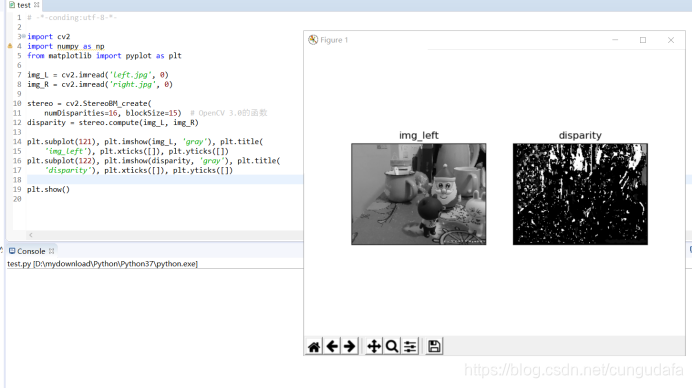Screen dimensions: 693x388
Task: Click the 'right.jpg' string on line 8
Action: point(133,84)
